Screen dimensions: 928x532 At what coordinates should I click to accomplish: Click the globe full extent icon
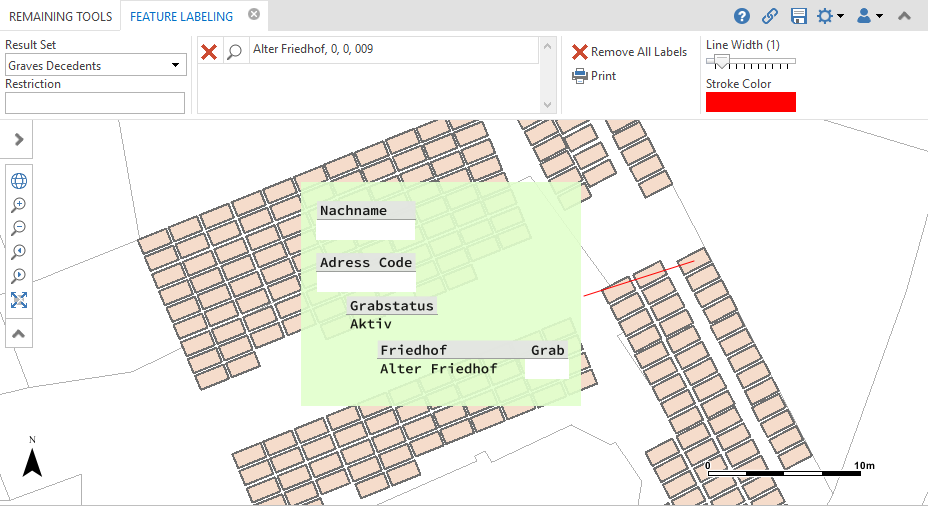click(x=19, y=181)
